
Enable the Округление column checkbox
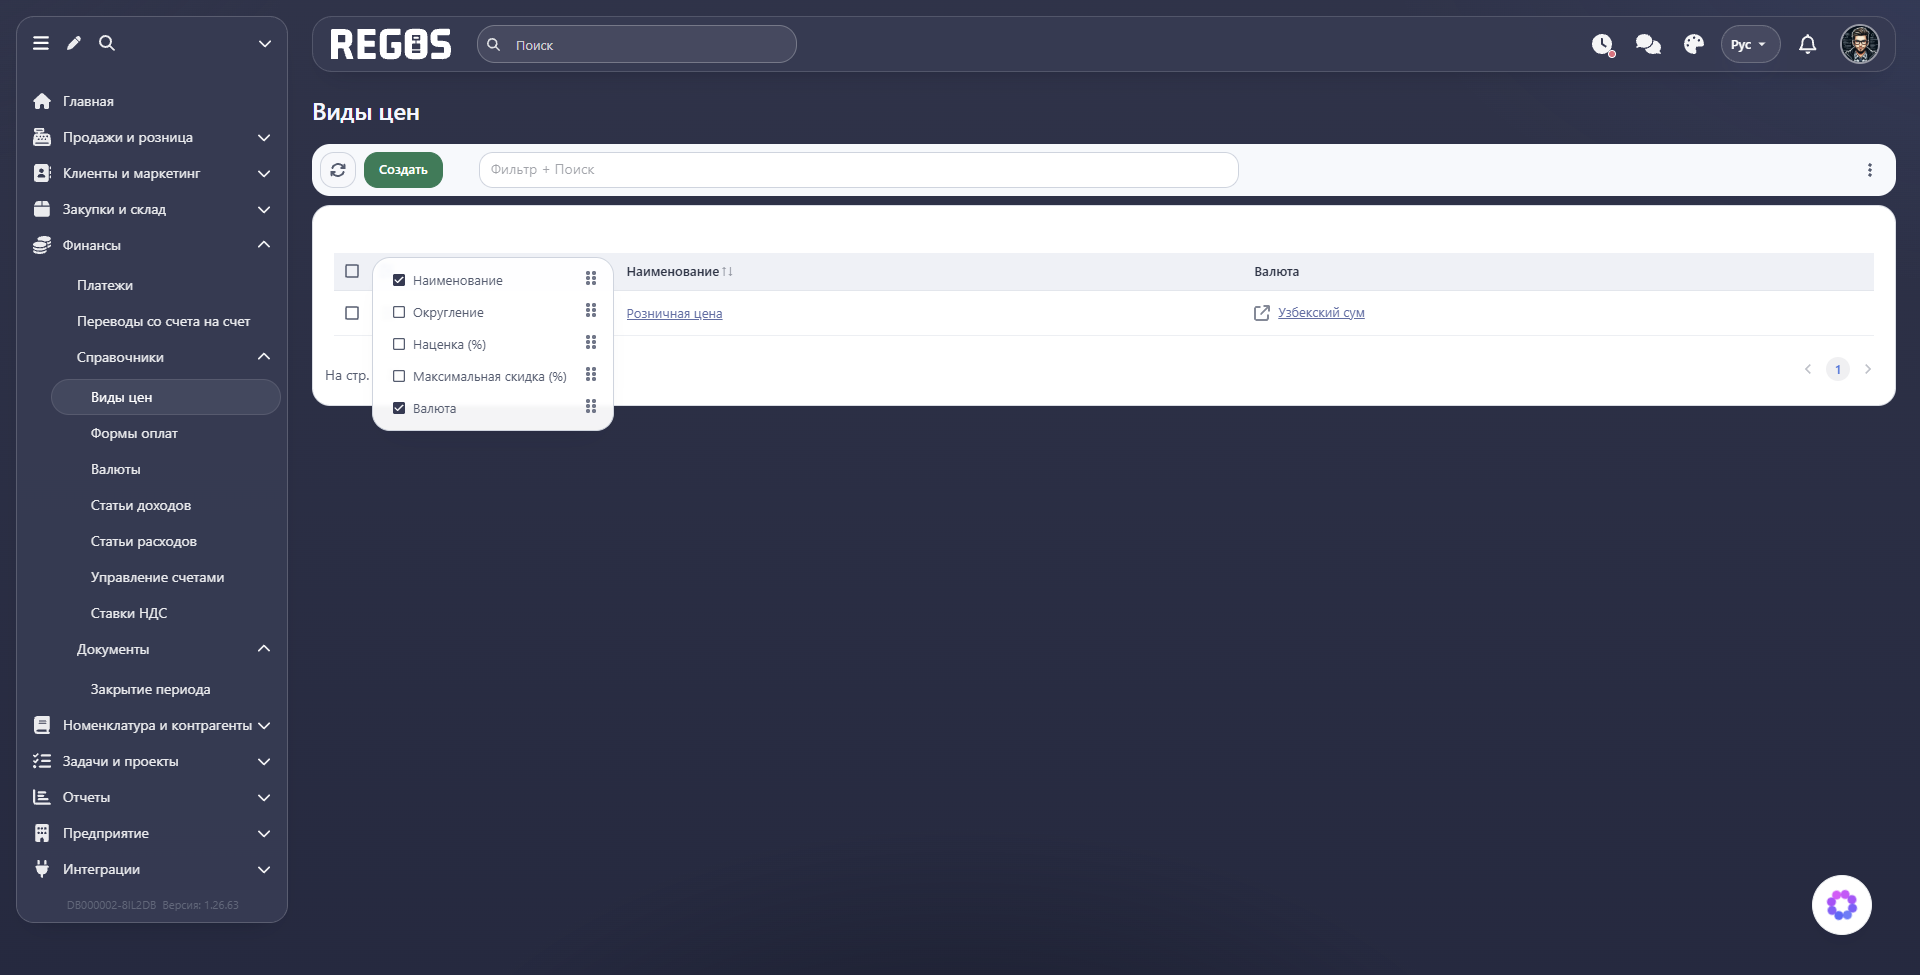pyautogui.click(x=399, y=312)
